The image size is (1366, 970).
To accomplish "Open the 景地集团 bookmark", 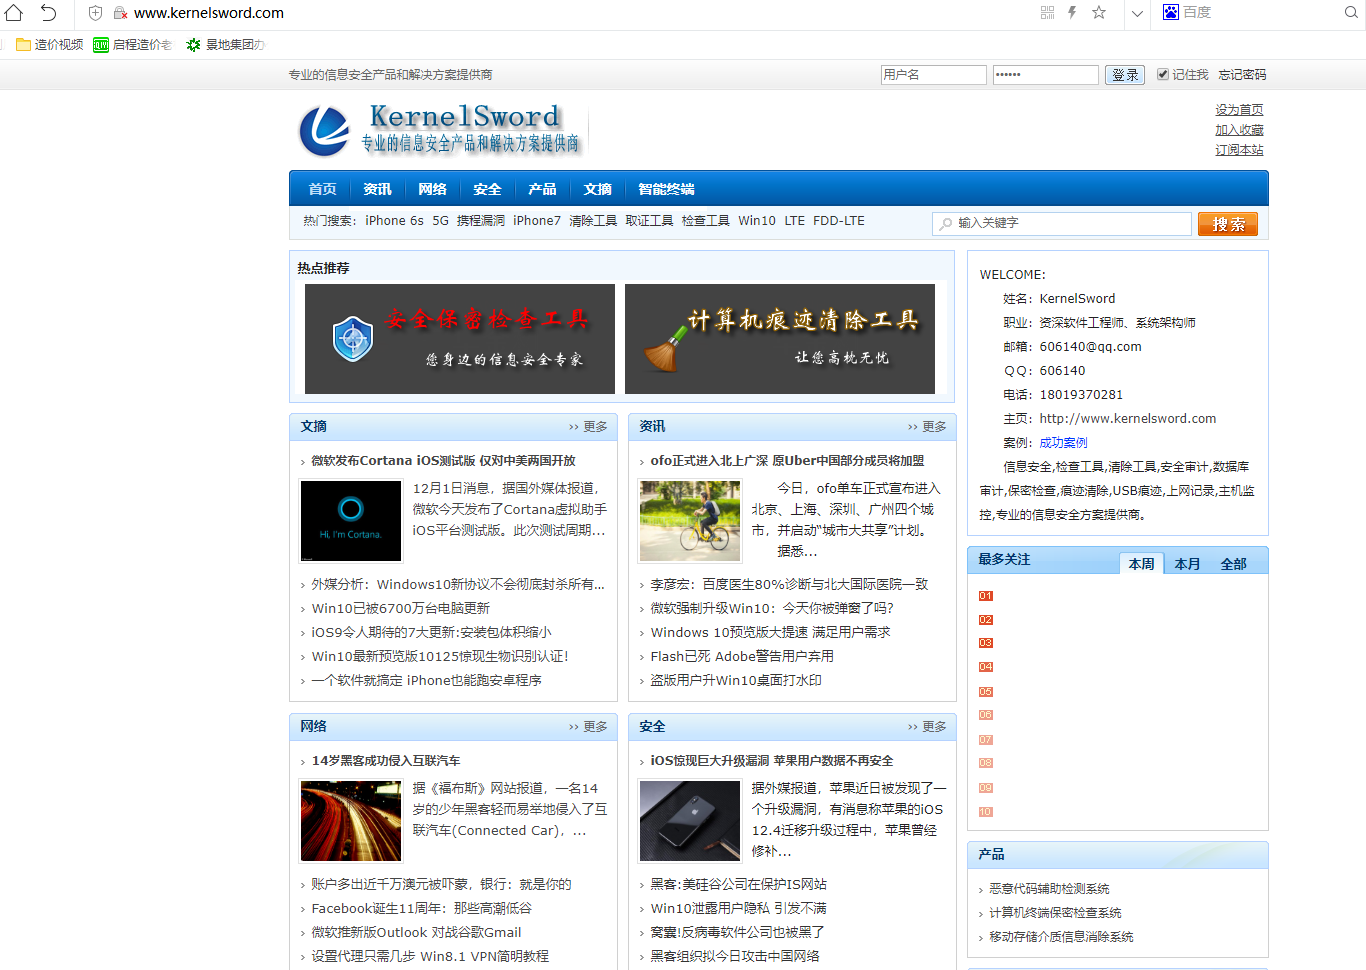I will point(225,45).
